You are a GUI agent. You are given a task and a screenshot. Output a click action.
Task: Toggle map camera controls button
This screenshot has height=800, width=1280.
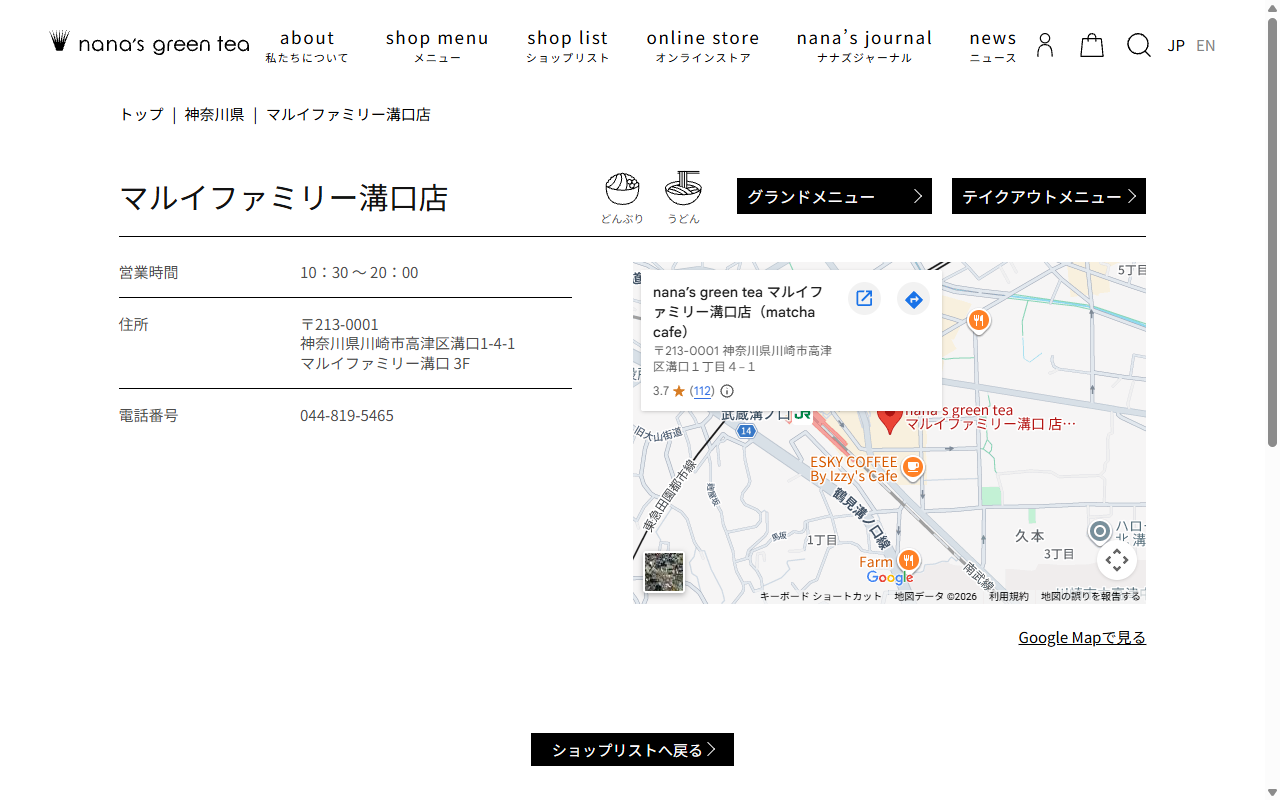point(1117,560)
